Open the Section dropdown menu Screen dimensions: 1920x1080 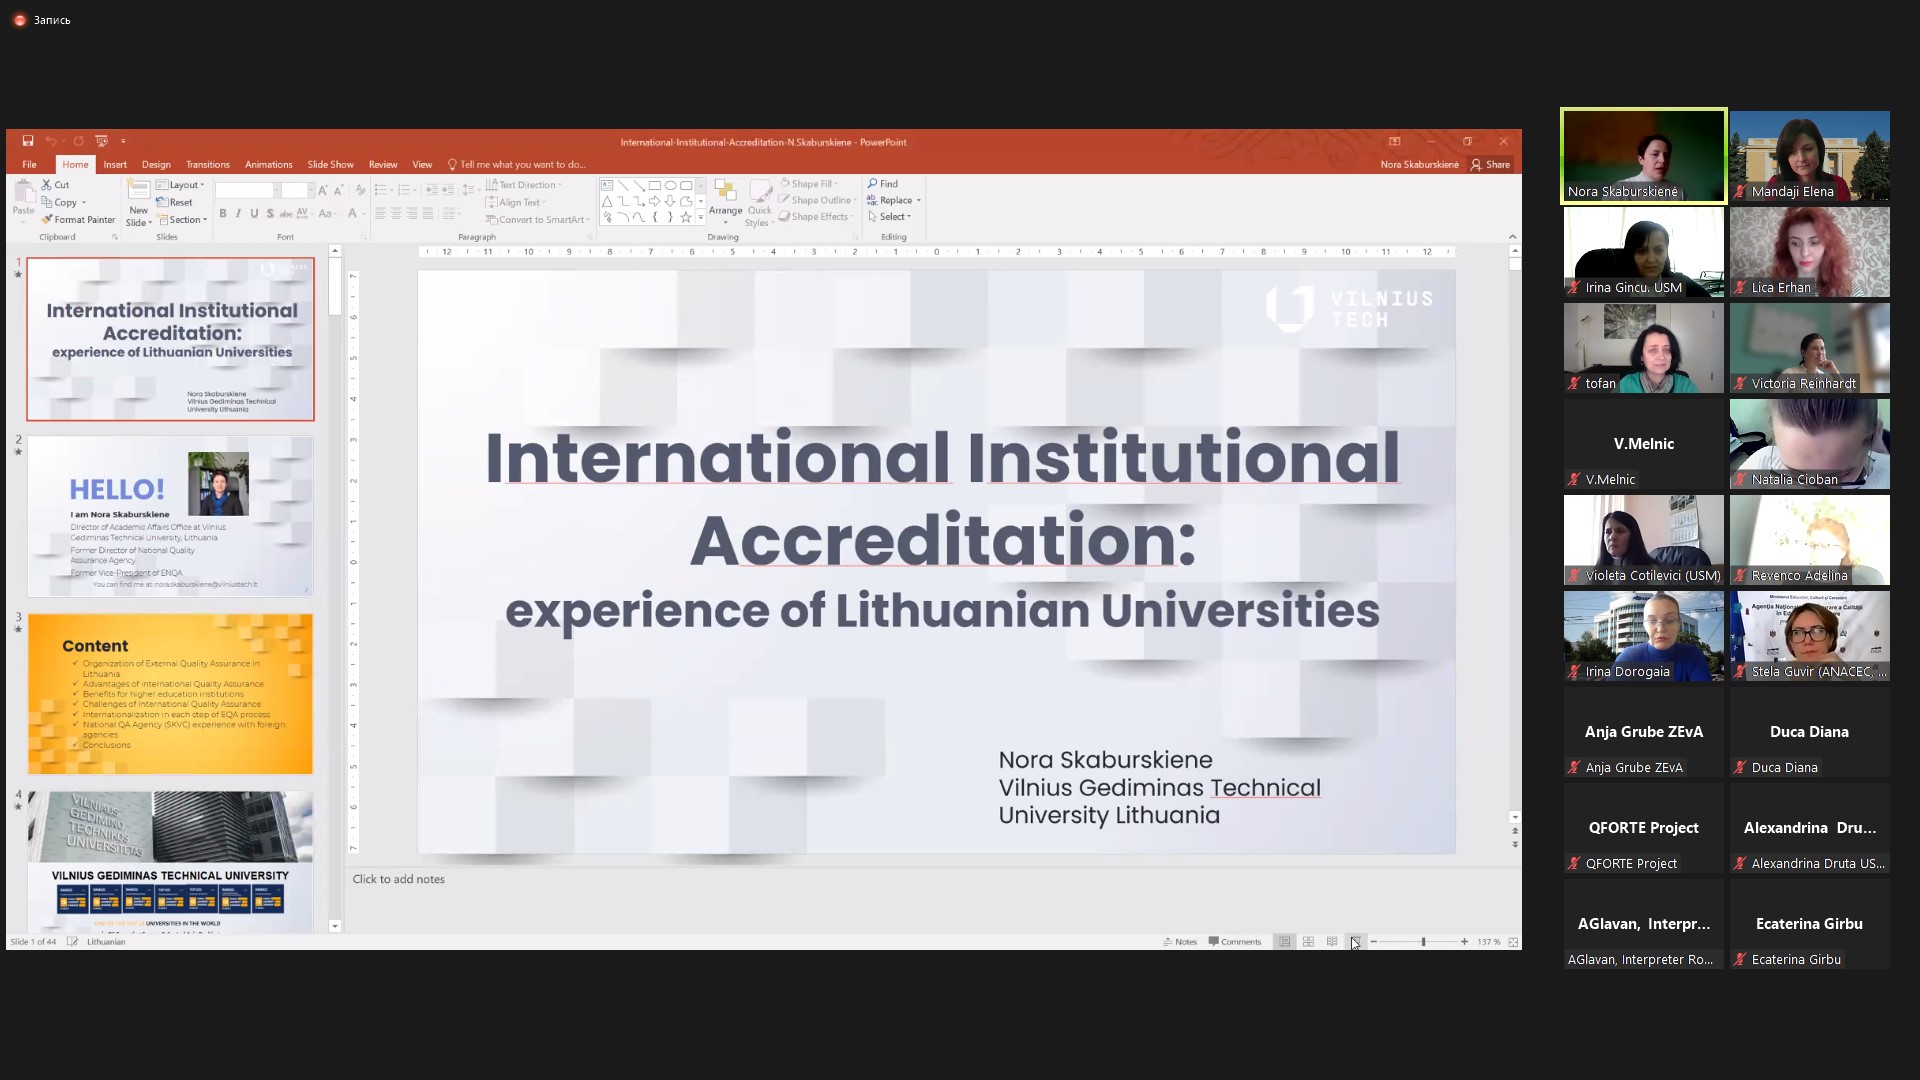pyautogui.click(x=183, y=220)
